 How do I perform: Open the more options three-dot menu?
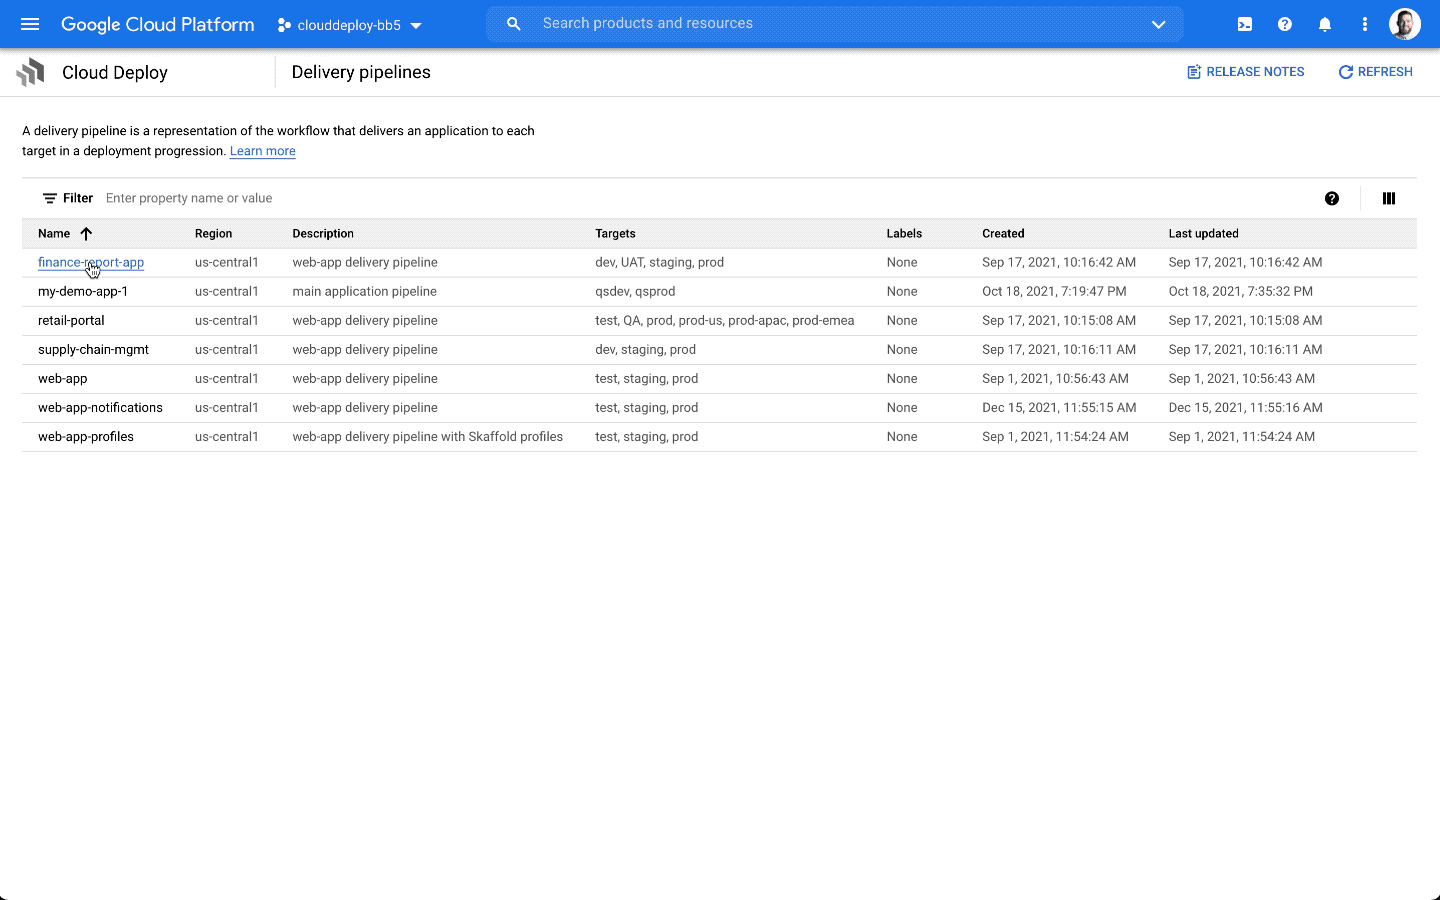(1364, 24)
